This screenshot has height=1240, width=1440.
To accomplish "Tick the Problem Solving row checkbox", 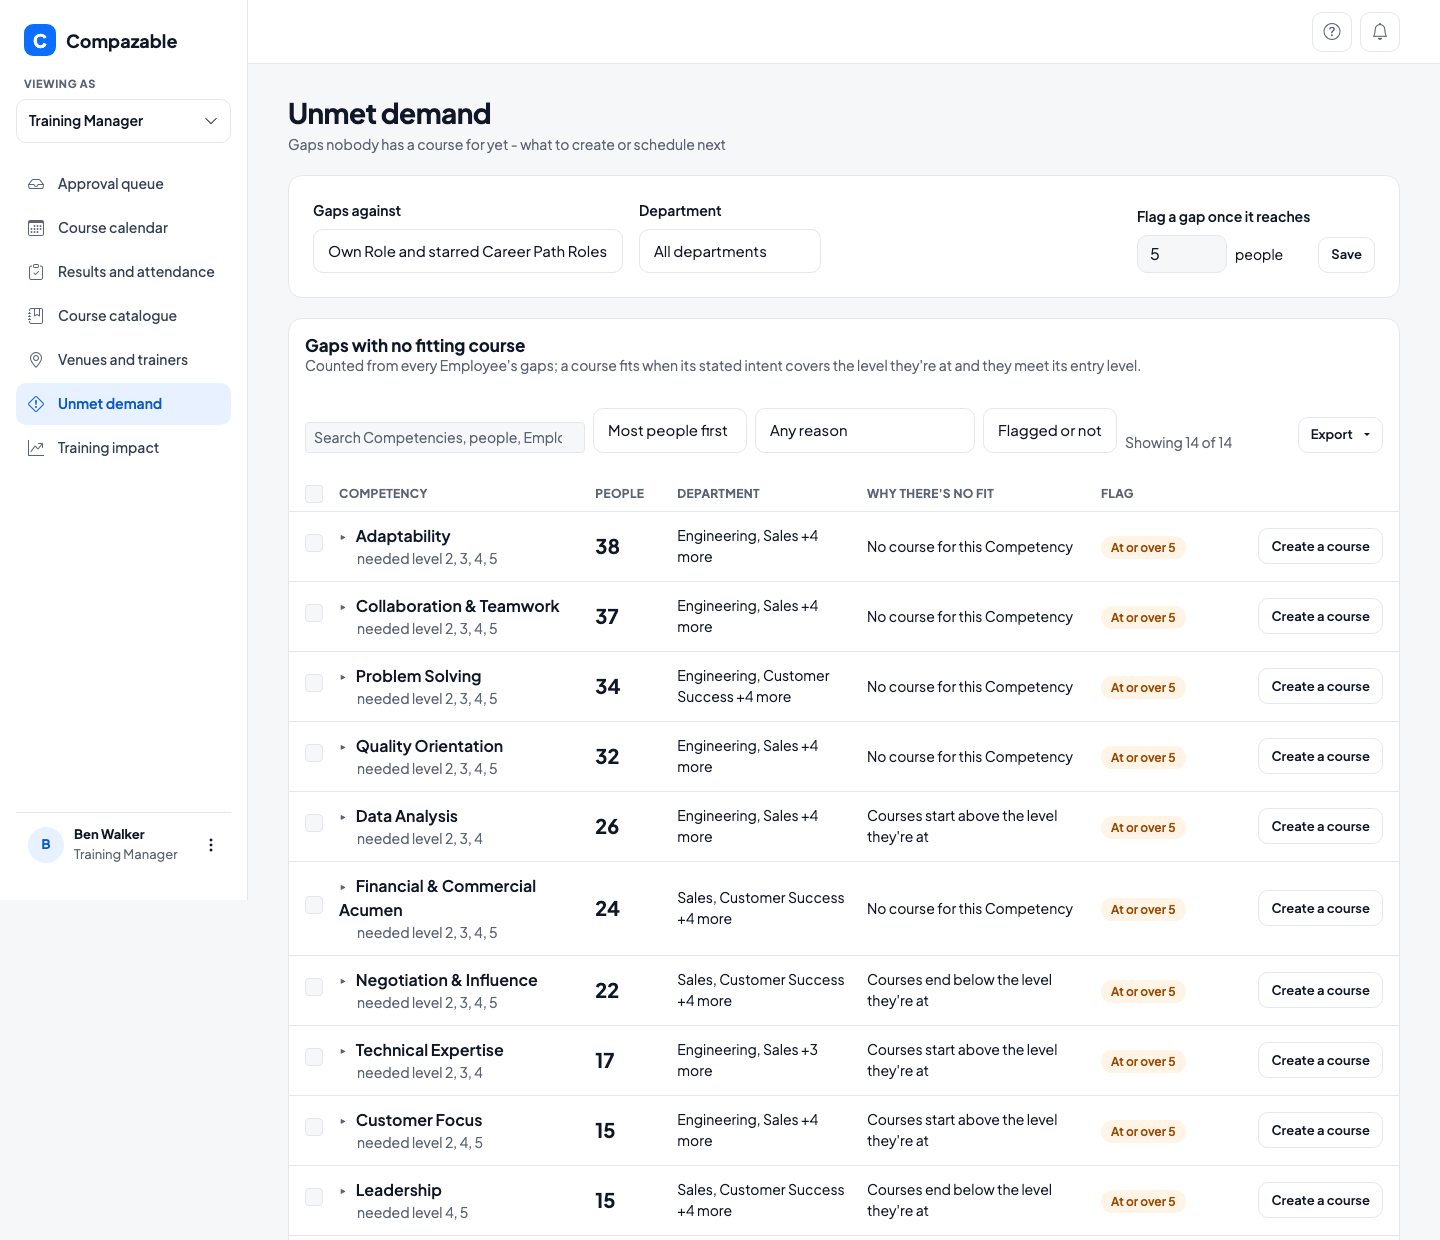I will [x=314, y=683].
